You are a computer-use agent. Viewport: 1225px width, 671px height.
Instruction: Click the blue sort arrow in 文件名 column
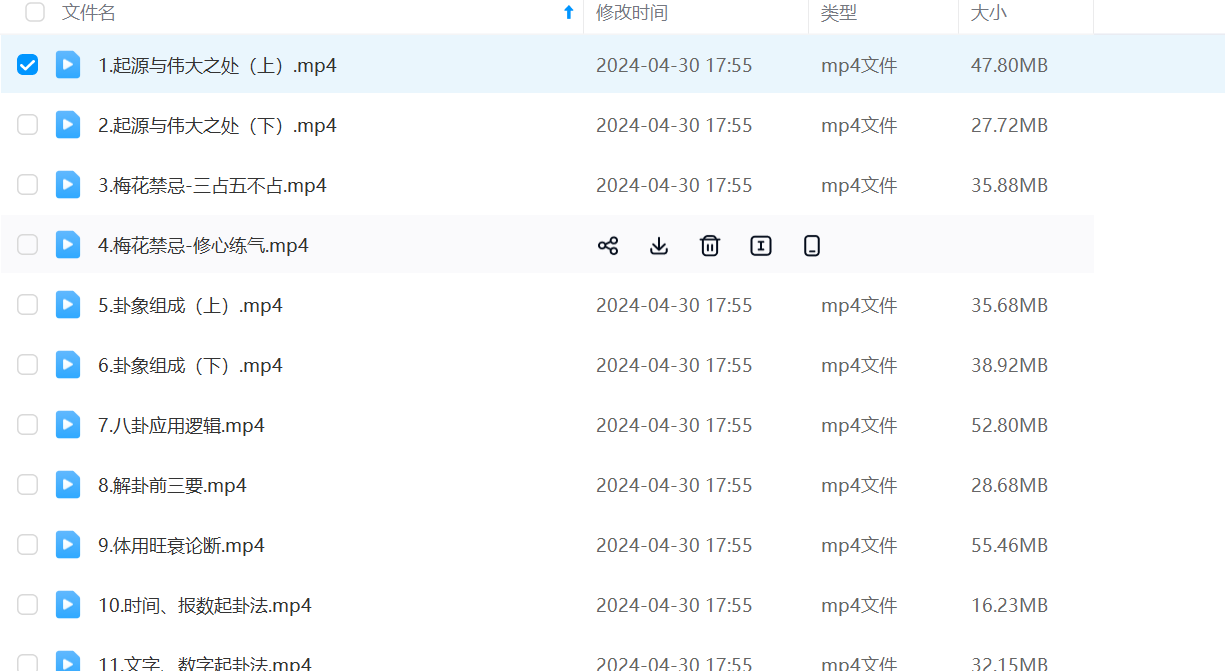click(x=568, y=13)
